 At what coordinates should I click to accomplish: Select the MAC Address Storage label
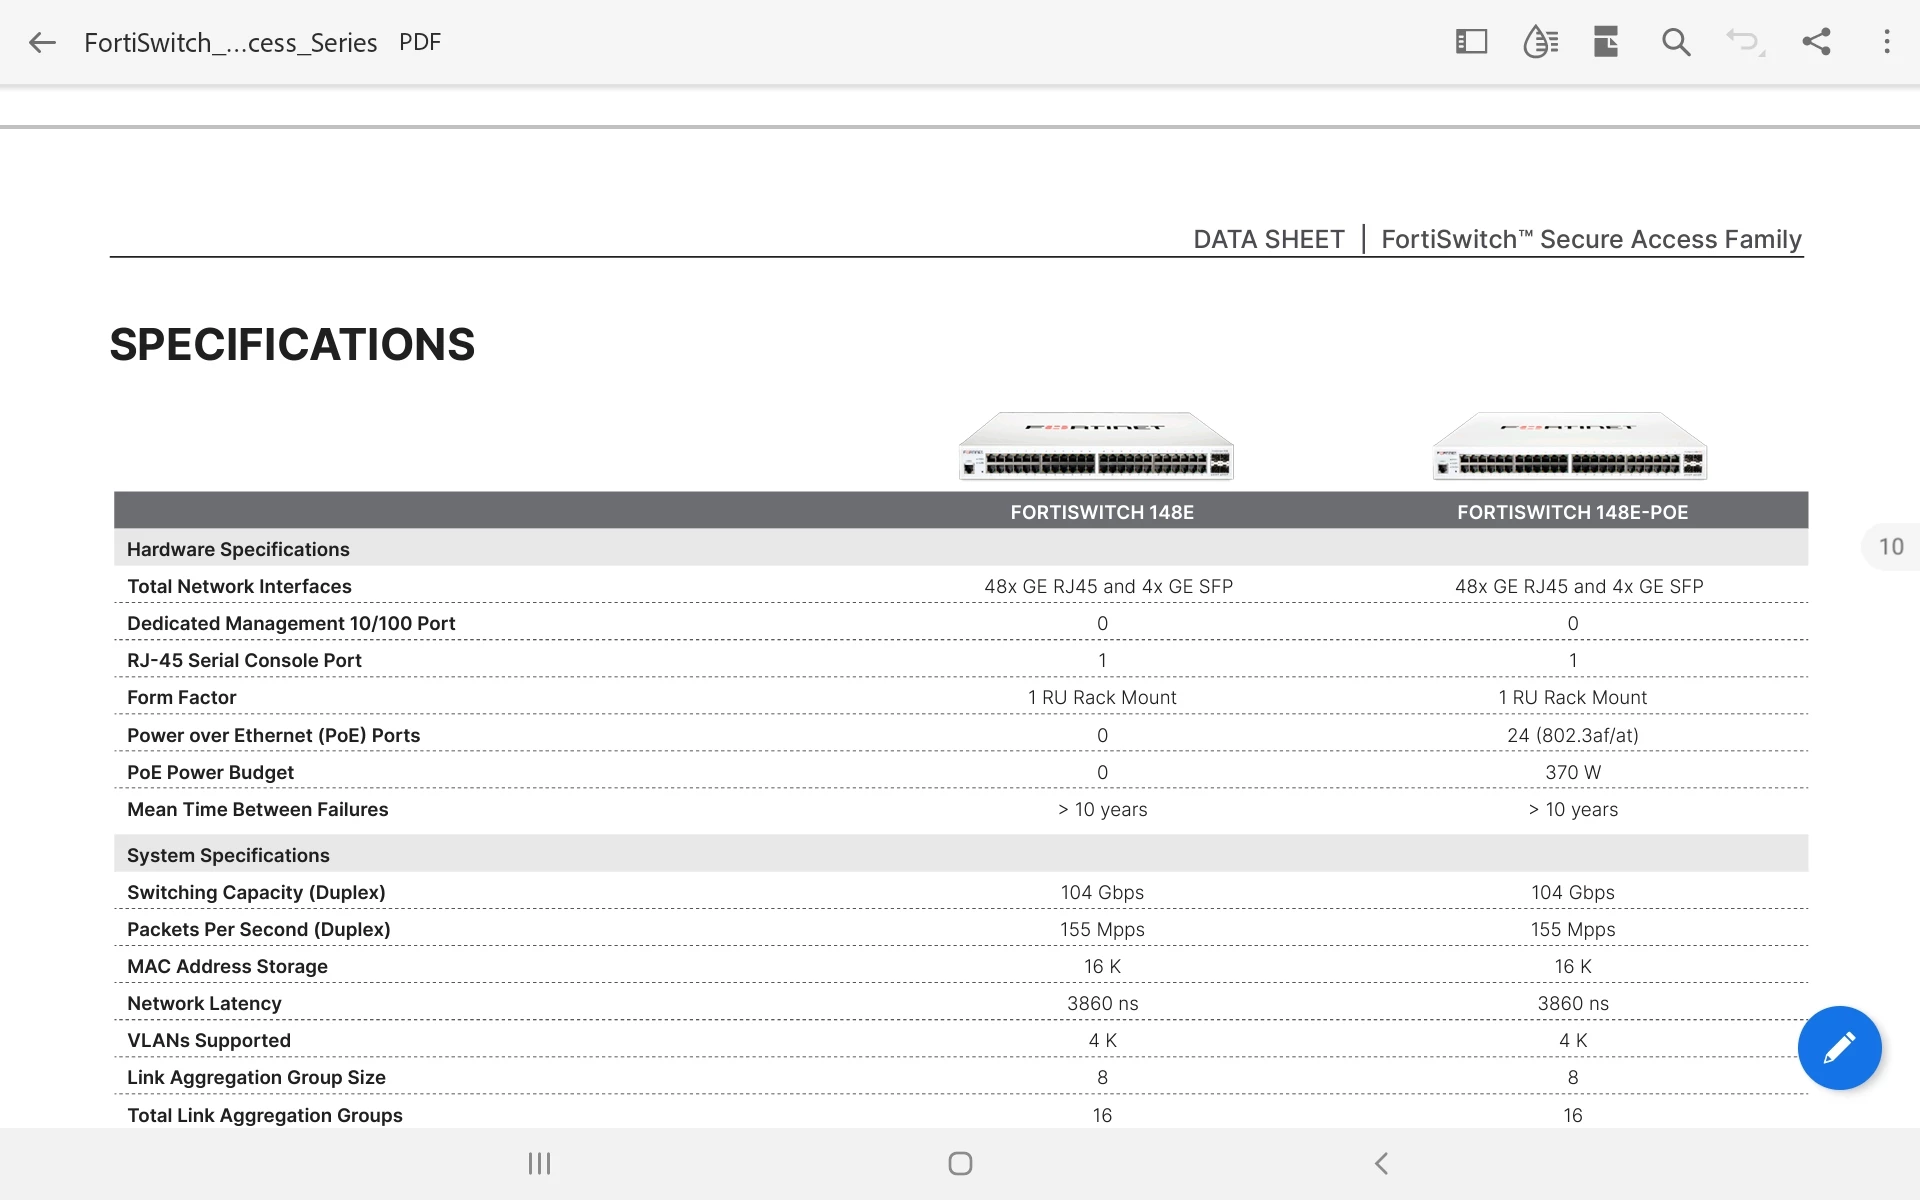click(x=227, y=966)
